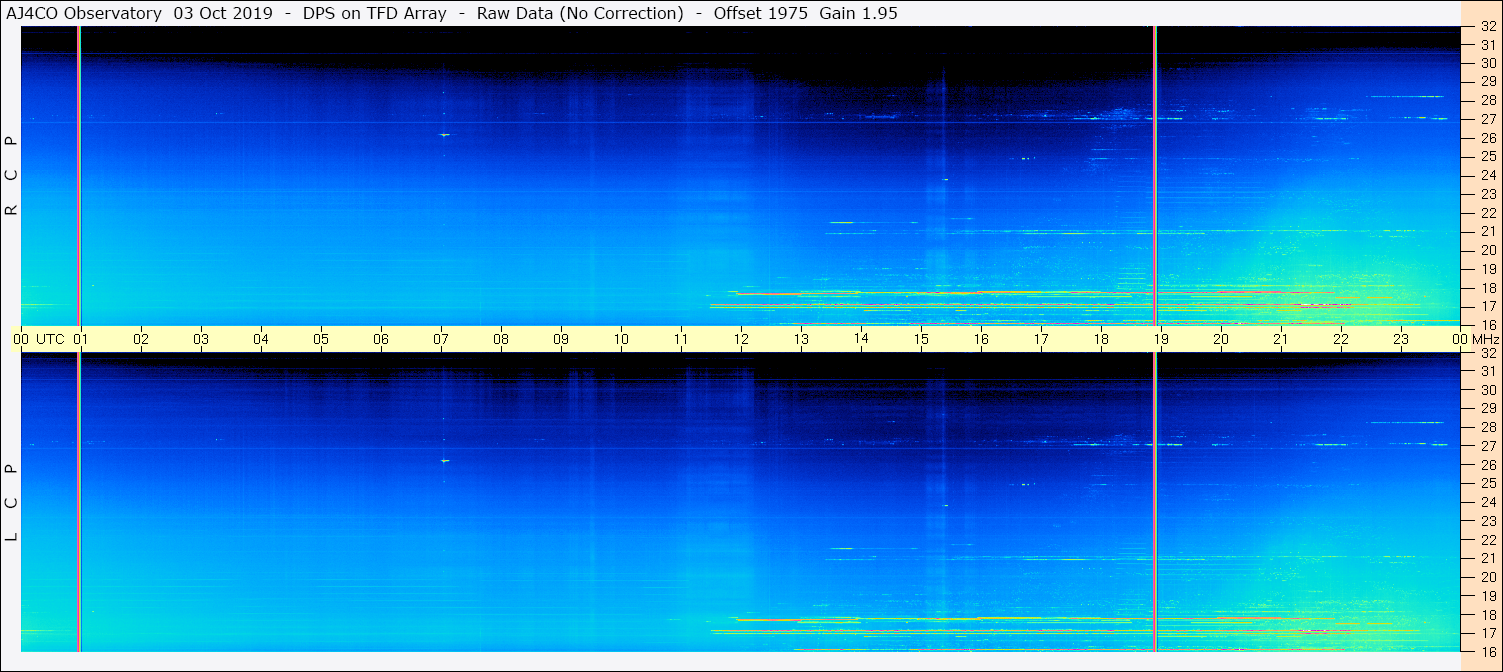The image size is (1503, 672).
Task: Click the 28 MHz label of RCP panel
Action: (1488, 100)
